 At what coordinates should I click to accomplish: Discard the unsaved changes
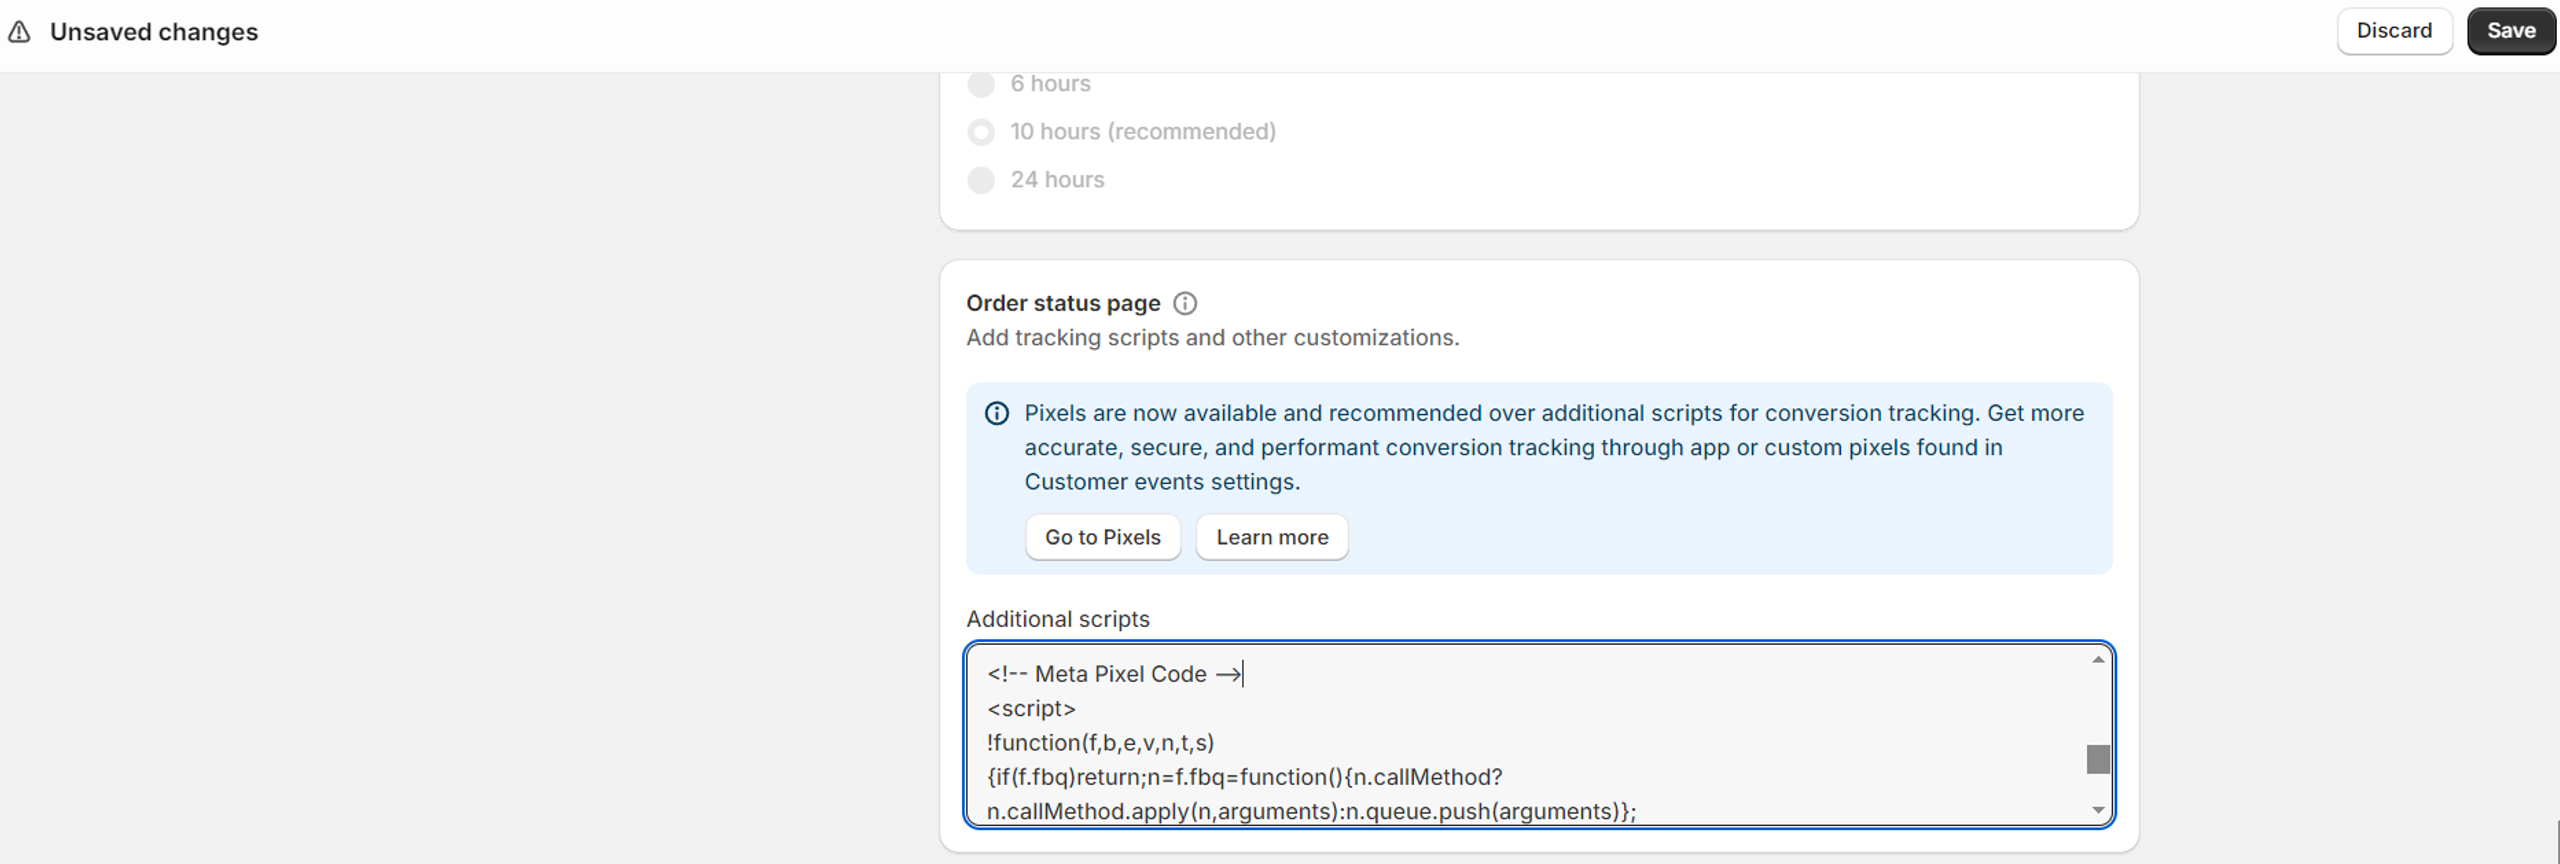point(2394,31)
